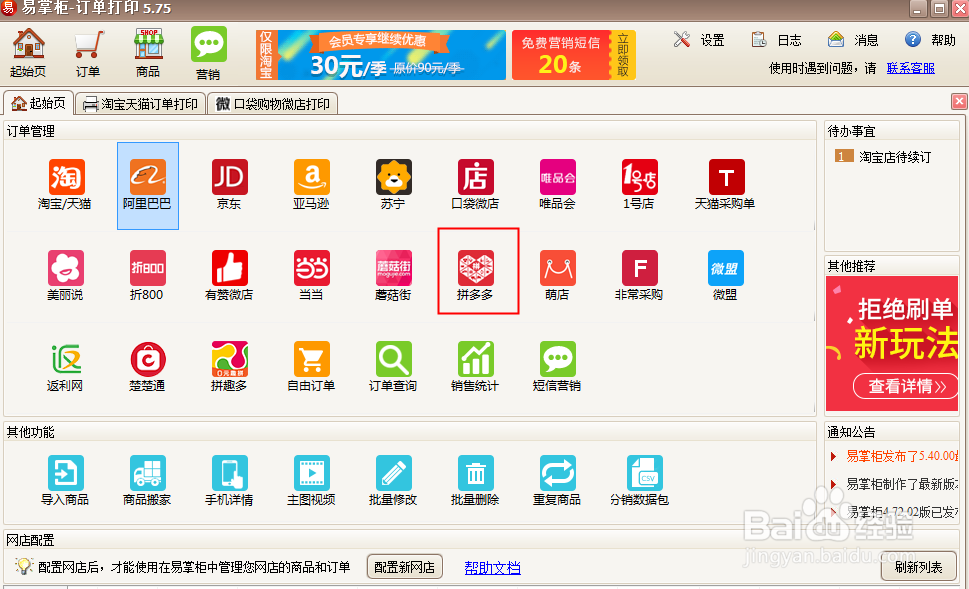Open the 微盟 icon
This screenshot has height=589, width=969.
pyautogui.click(x=726, y=276)
